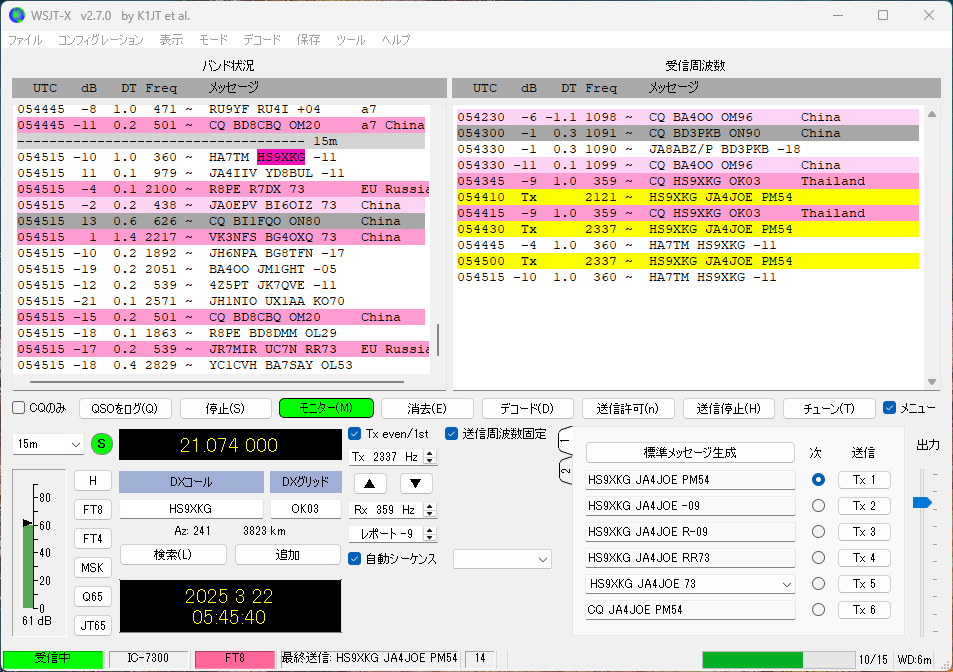Click the 追加 button
Screen dimensions: 953x672
point(287,554)
